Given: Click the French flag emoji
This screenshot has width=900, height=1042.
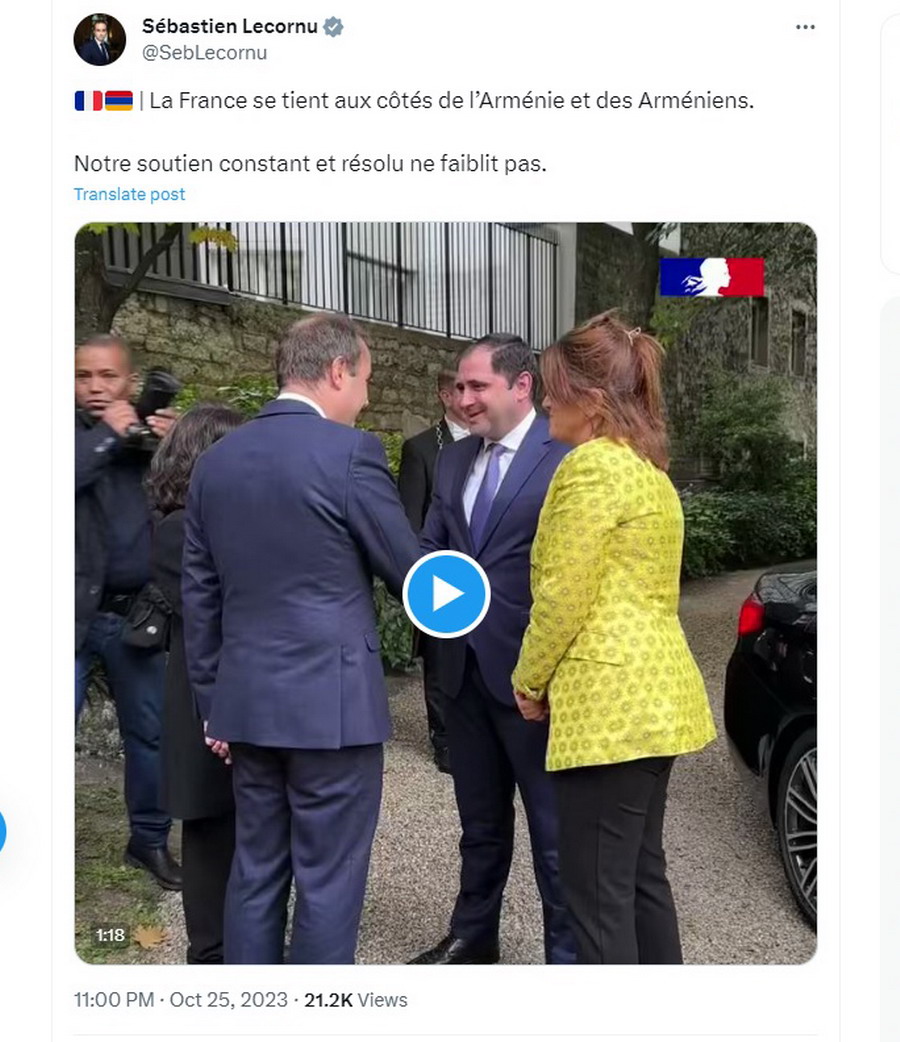Looking at the screenshot, I should [x=88, y=100].
